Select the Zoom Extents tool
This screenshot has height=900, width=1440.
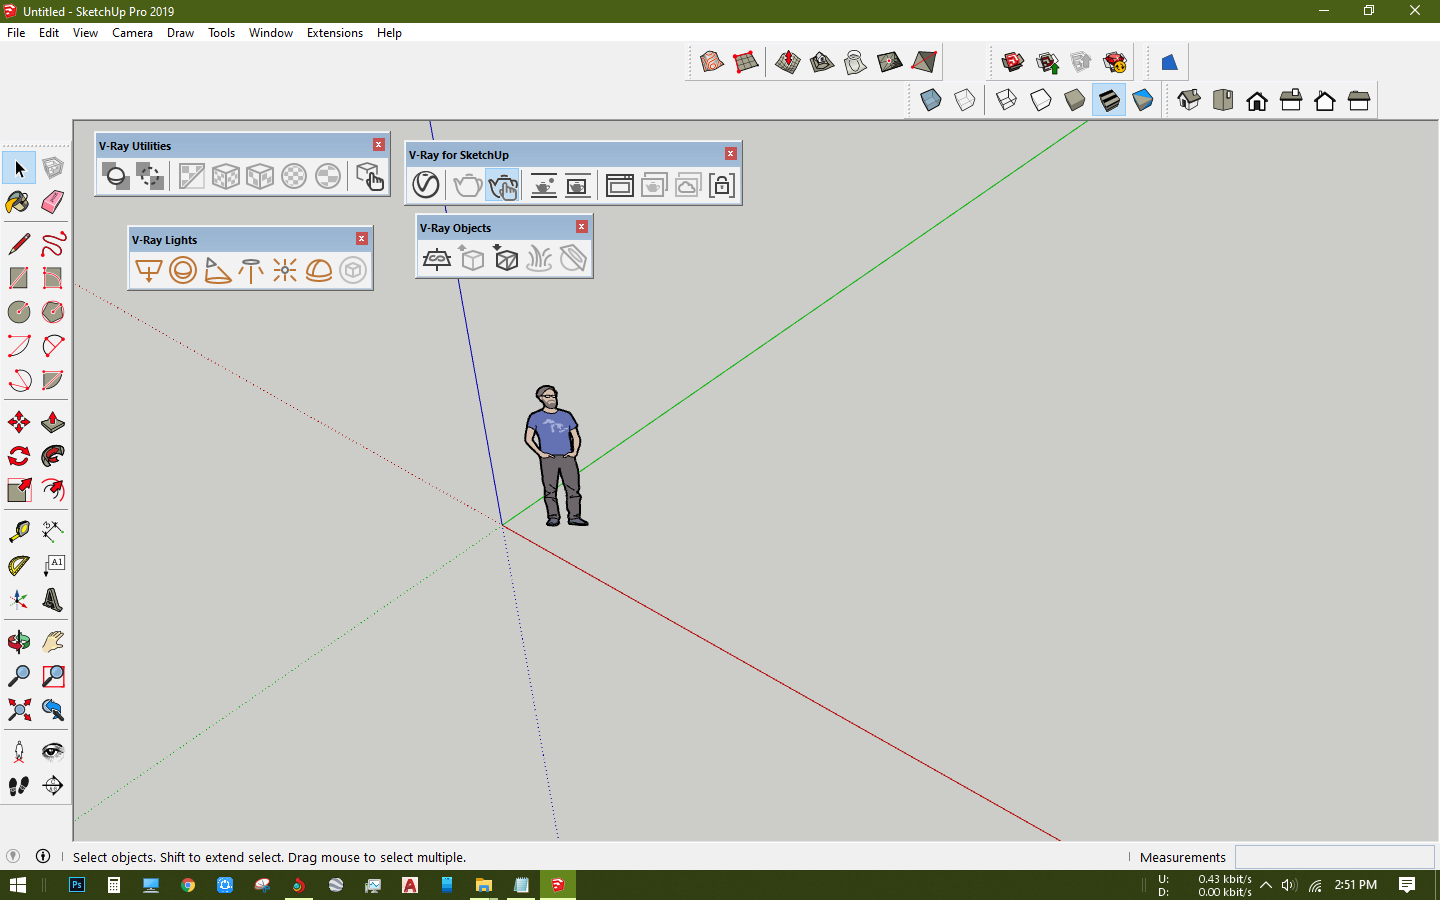[19, 710]
